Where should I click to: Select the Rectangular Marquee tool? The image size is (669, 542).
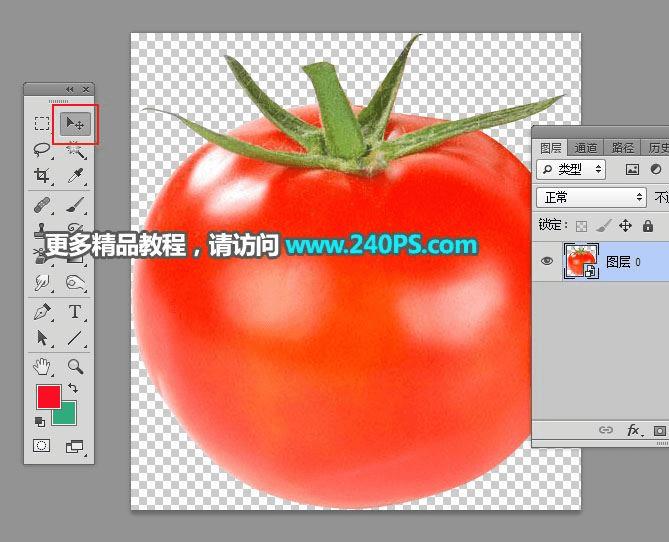tap(42, 123)
